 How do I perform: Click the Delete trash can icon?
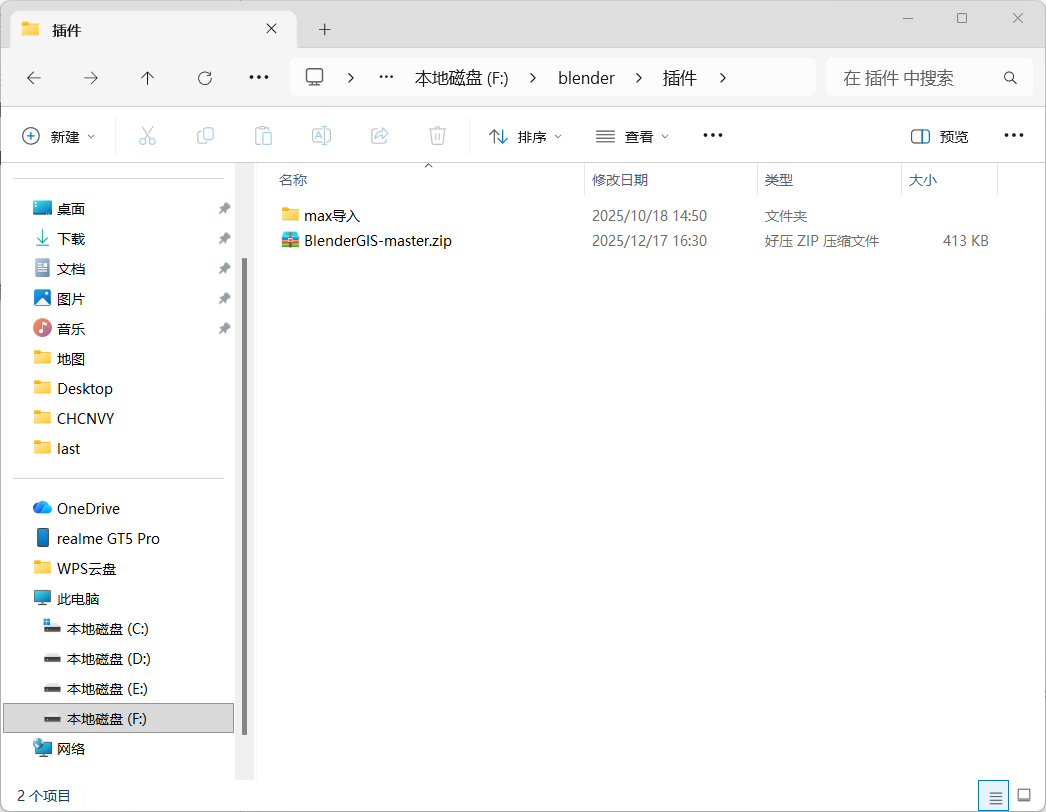pos(438,136)
